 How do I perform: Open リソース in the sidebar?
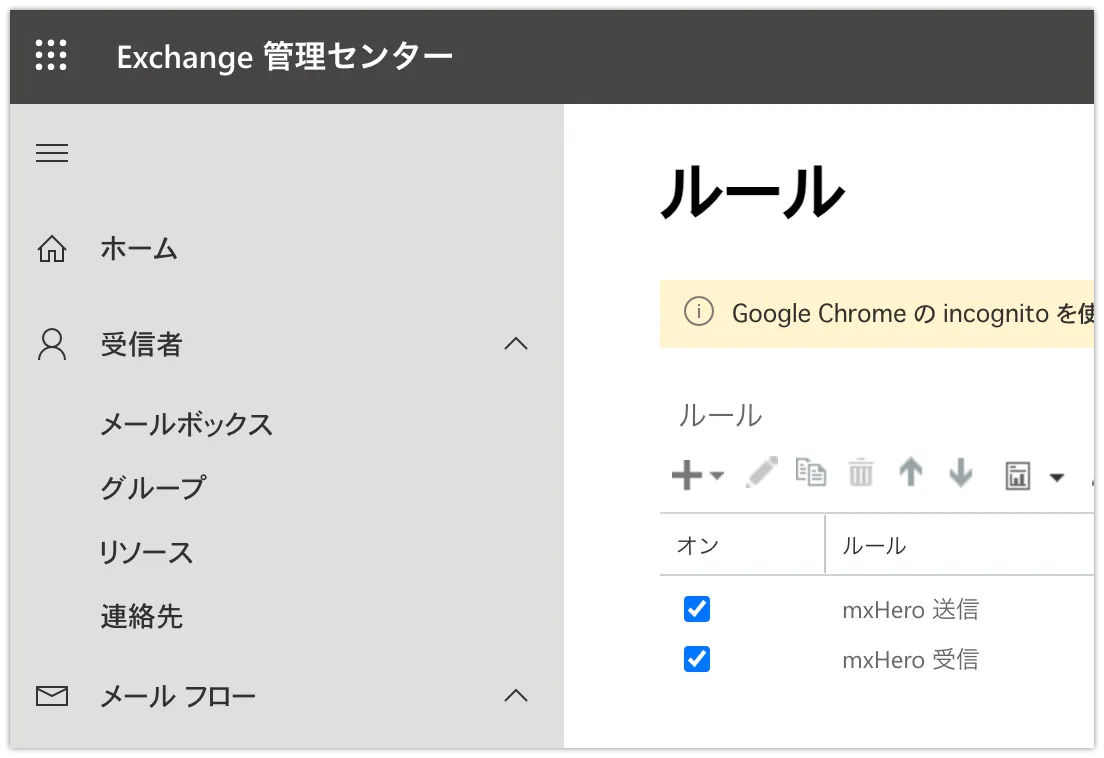click(x=147, y=553)
